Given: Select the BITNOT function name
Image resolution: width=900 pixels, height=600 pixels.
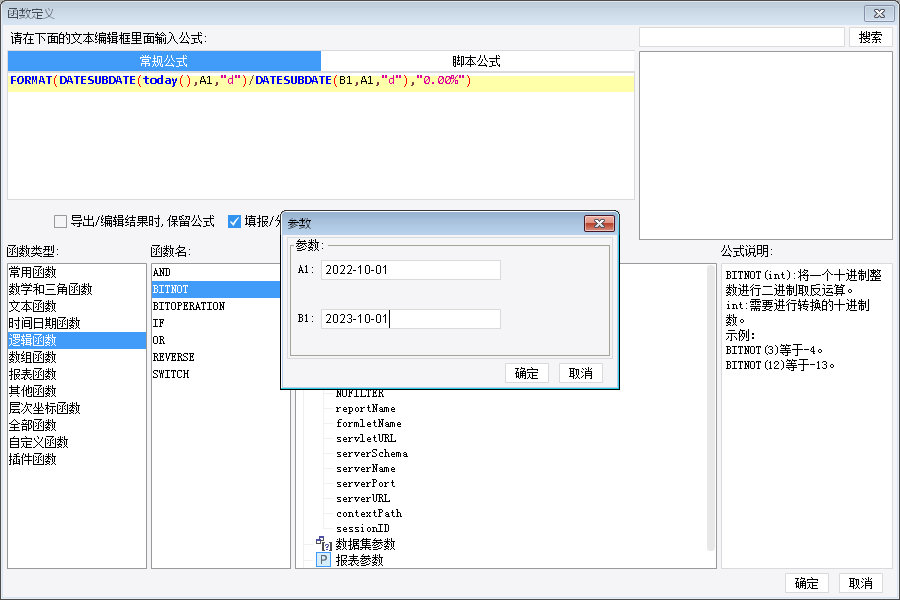Looking at the screenshot, I should (x=216, y=289).
